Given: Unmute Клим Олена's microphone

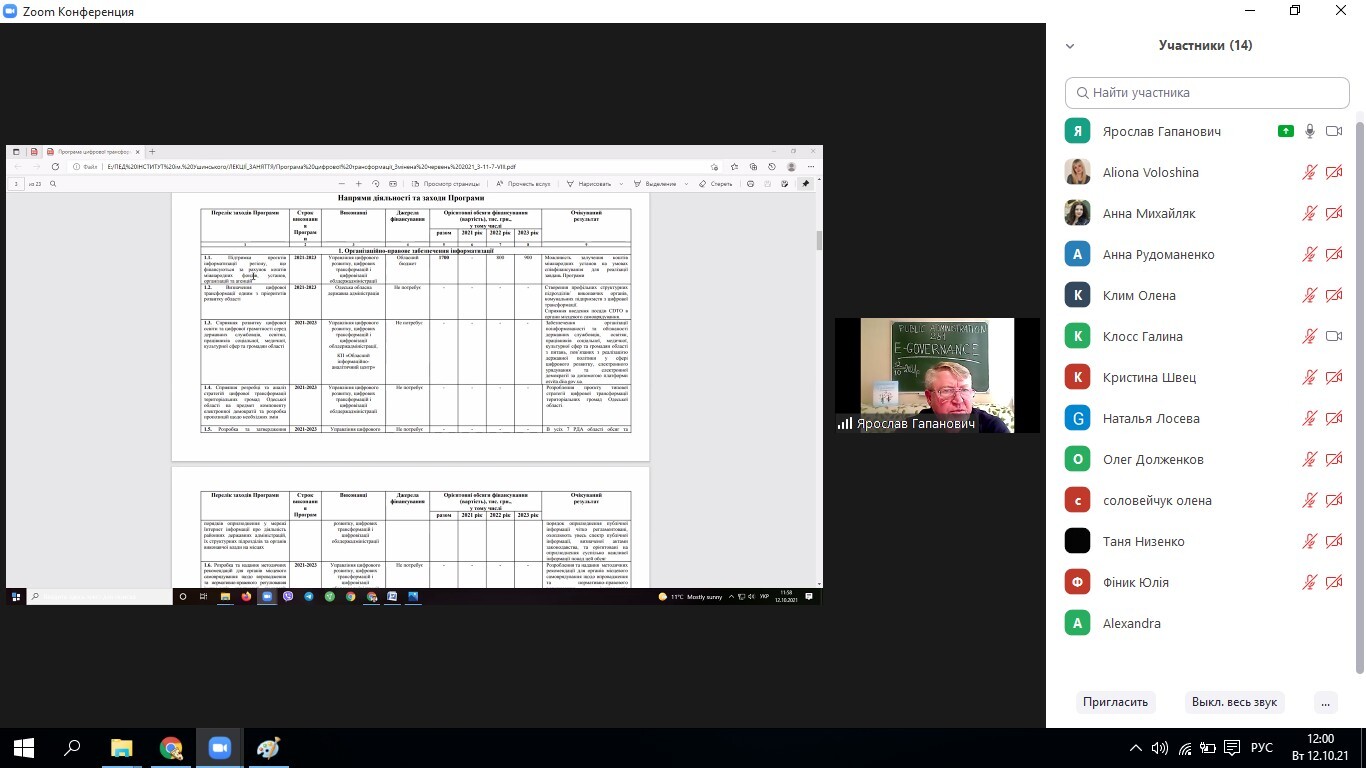Looking at the screenshot, I should (1310, 295).
